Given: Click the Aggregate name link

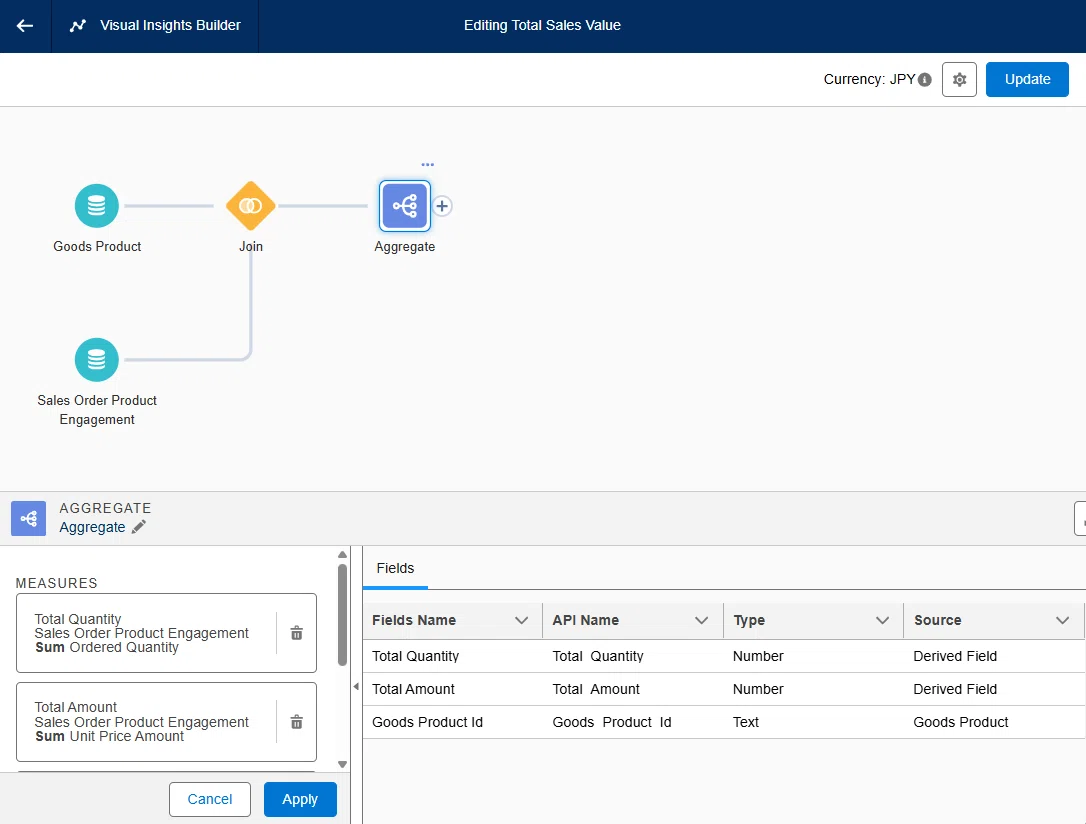Looking at the screenshot, I should coord(92,527).
